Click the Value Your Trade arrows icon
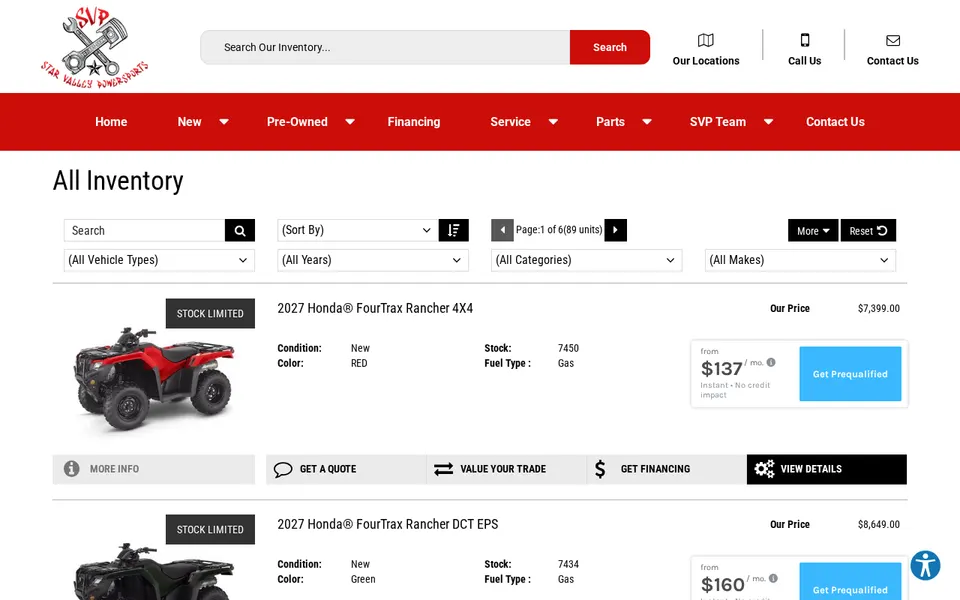Screen dimensions: 960x600 [443, 469]
